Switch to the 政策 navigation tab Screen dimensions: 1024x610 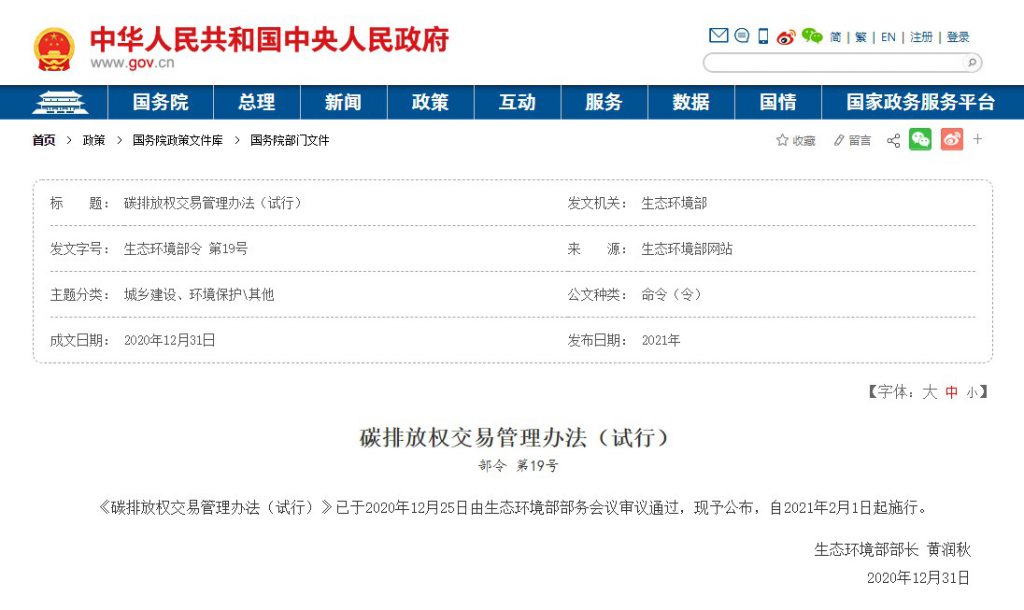tap(429, 101)
